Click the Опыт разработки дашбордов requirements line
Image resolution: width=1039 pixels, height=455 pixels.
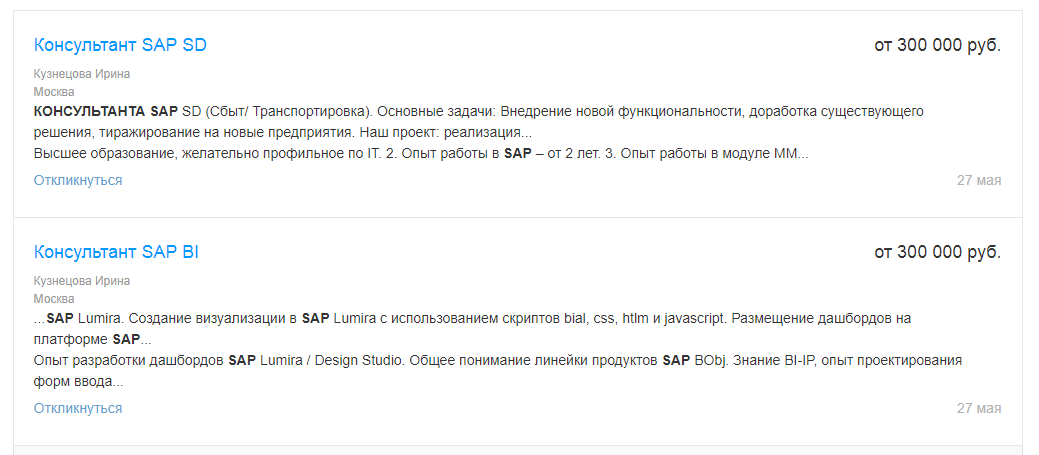(130, 360)
